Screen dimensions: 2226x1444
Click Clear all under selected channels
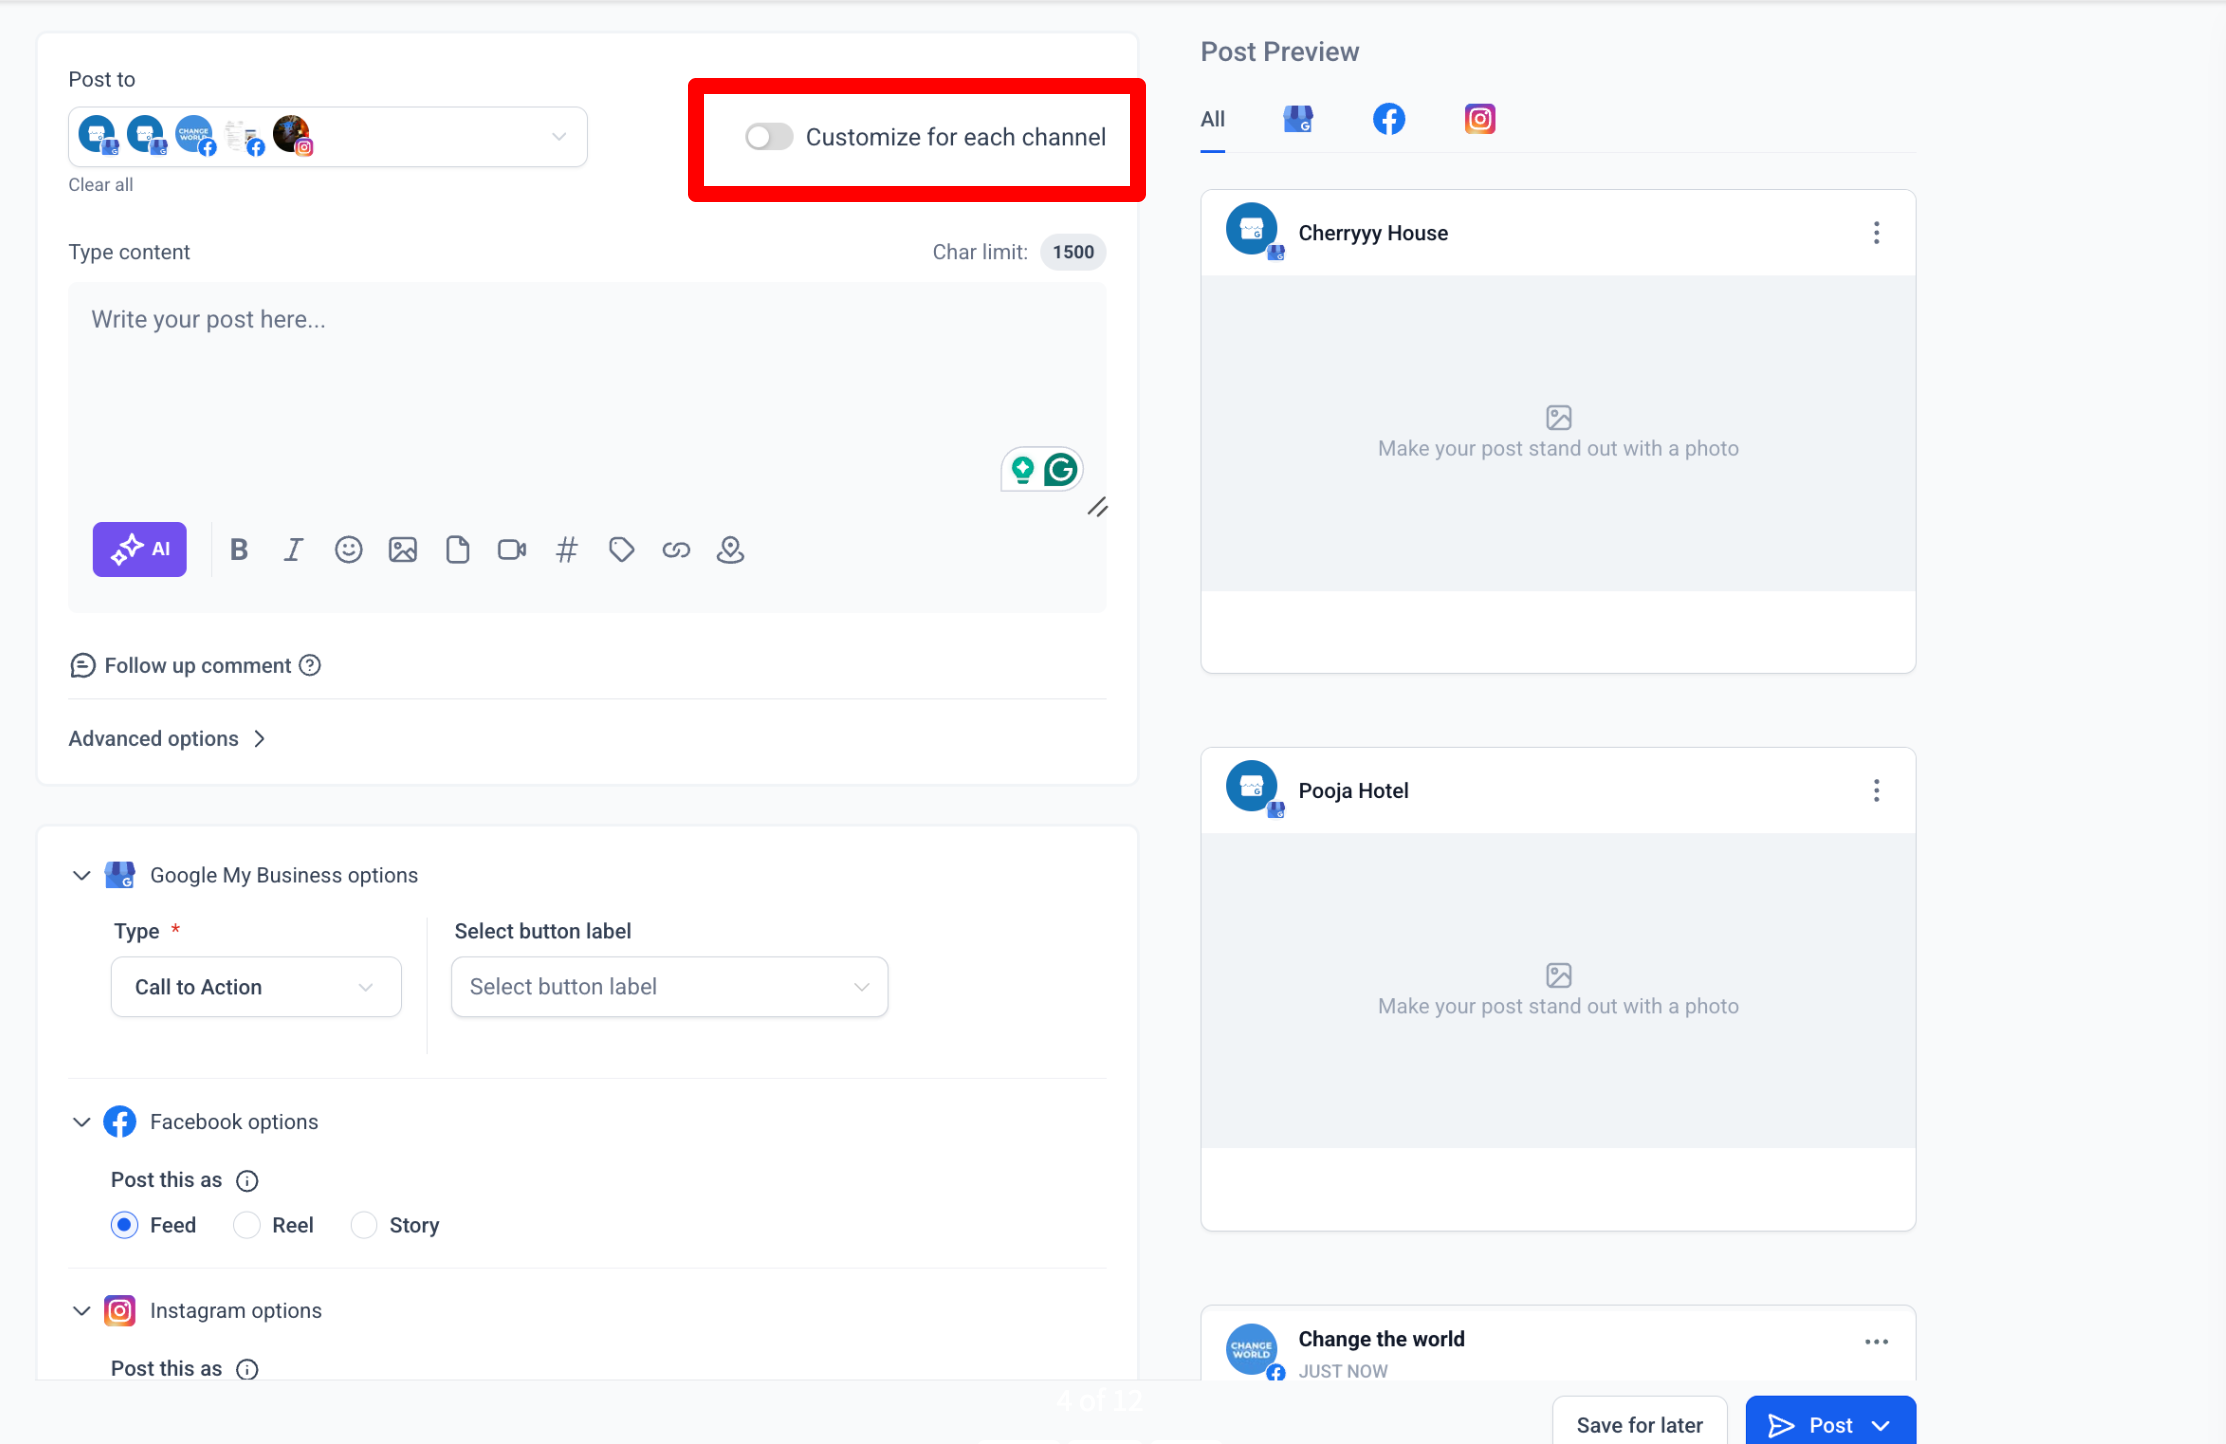coord(100,184)
